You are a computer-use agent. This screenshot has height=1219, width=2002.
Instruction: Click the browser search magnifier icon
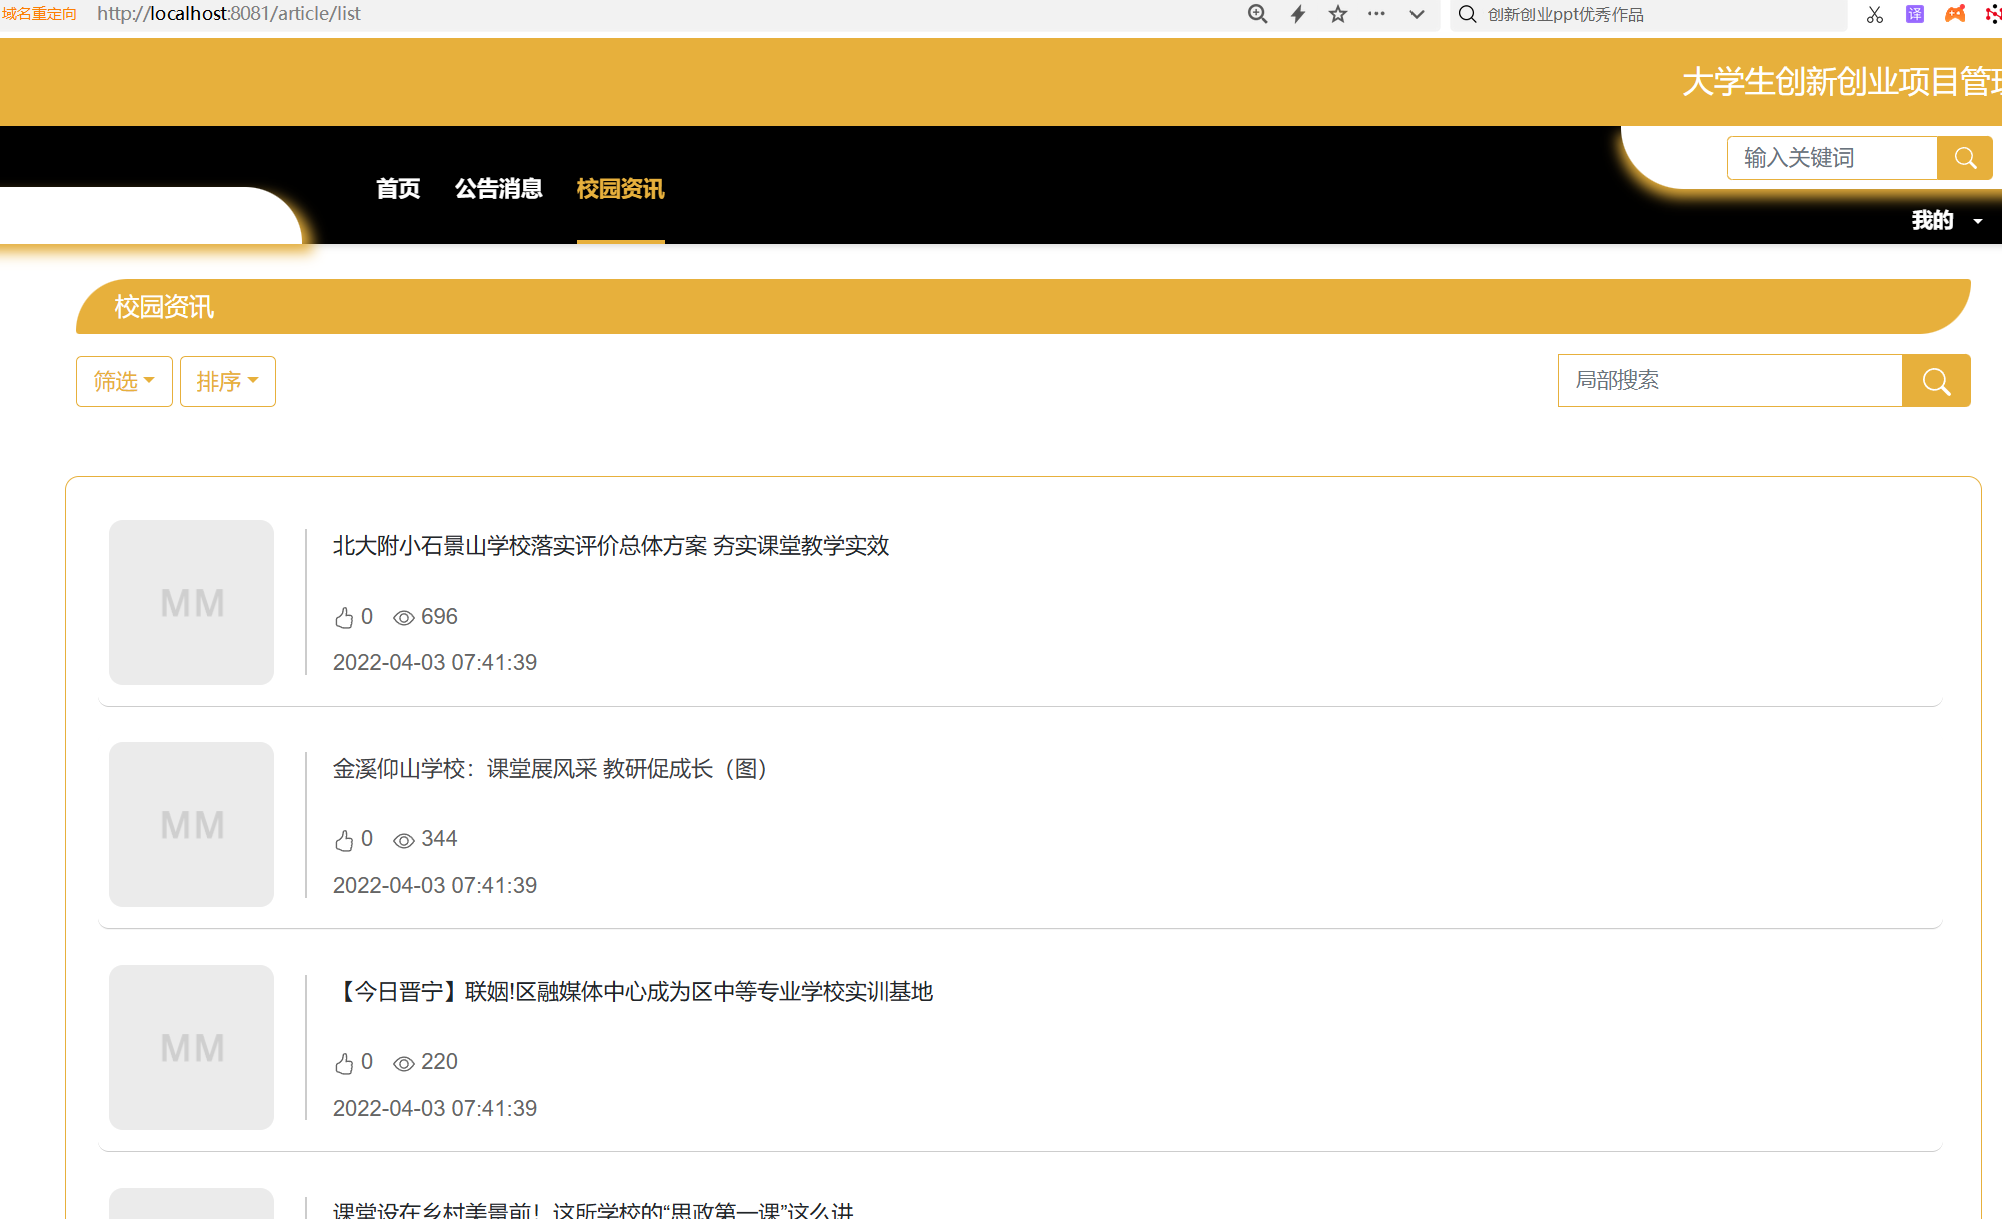[x=1468, y=14]
